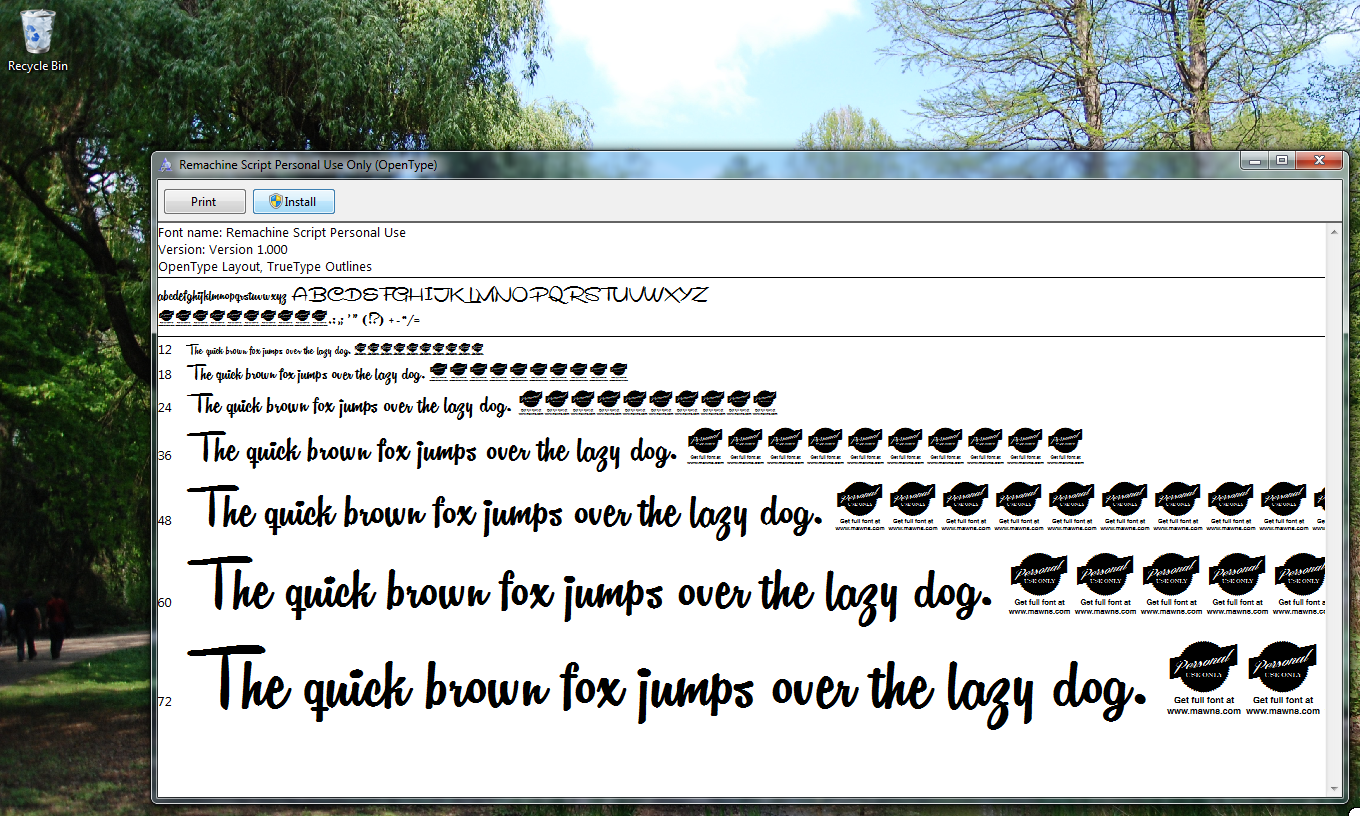
Task: Click the 'Version: Version 1.000' line
Action: [x=223, y=249]
